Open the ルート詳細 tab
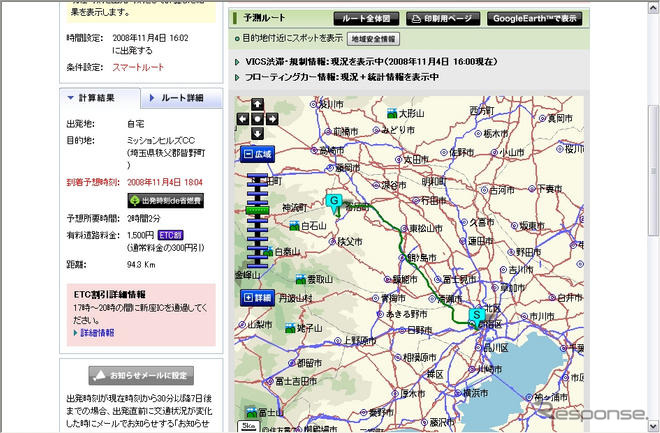 click(179, 97)
